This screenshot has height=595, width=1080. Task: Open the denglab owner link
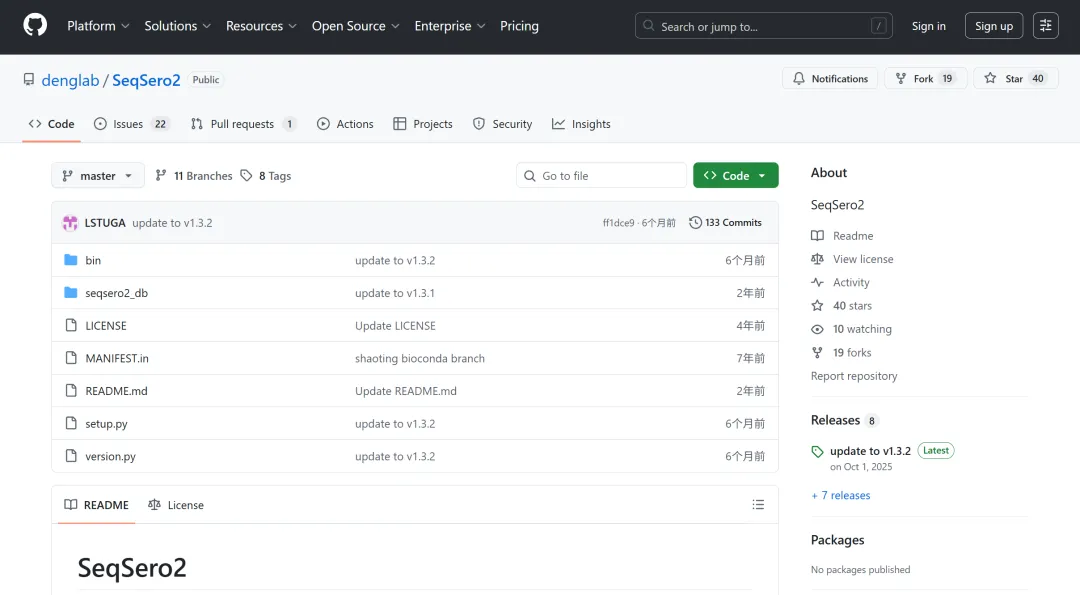(x=70, y=80)
